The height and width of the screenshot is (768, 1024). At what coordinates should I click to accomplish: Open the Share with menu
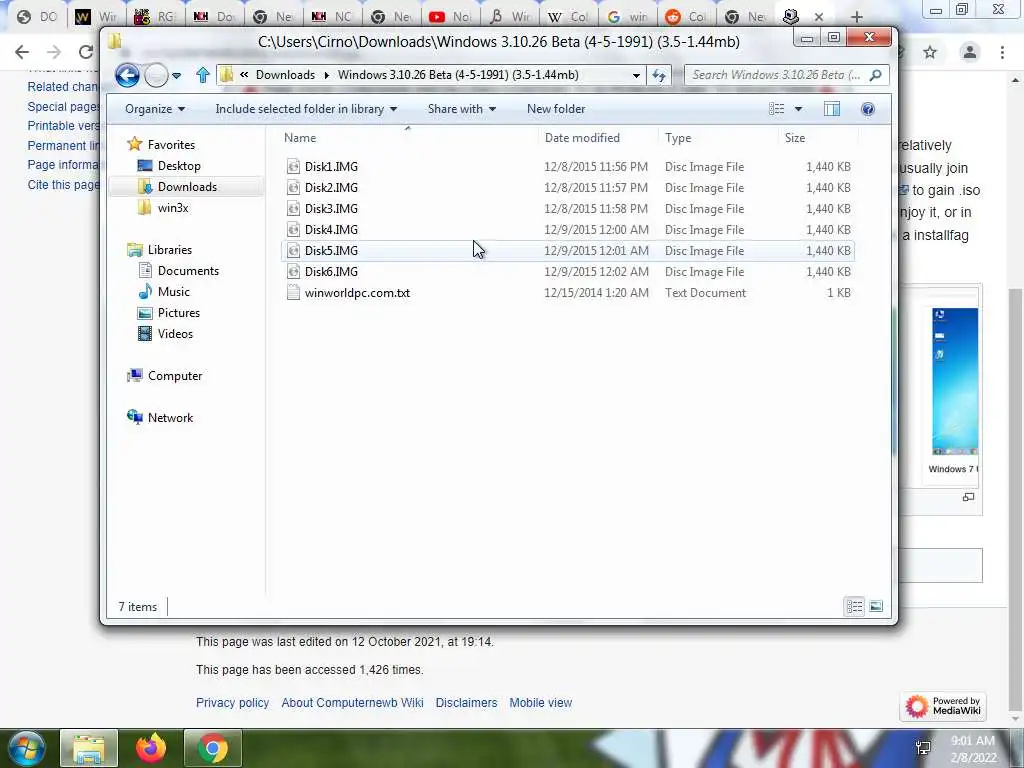coord(462,109)
